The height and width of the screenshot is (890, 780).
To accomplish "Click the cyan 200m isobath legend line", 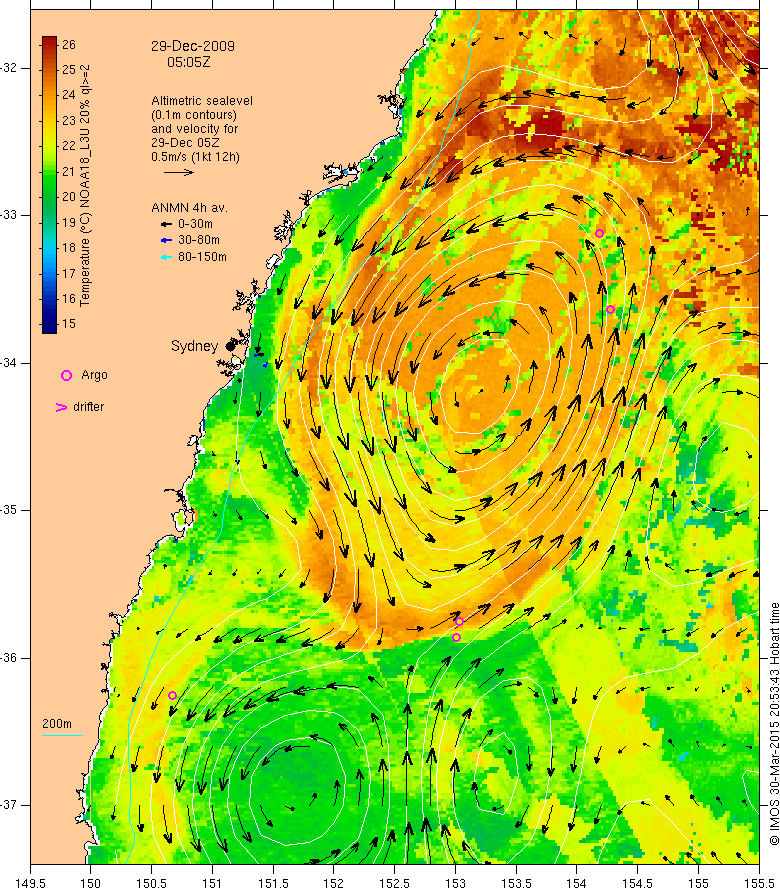I will click(62, 736).
